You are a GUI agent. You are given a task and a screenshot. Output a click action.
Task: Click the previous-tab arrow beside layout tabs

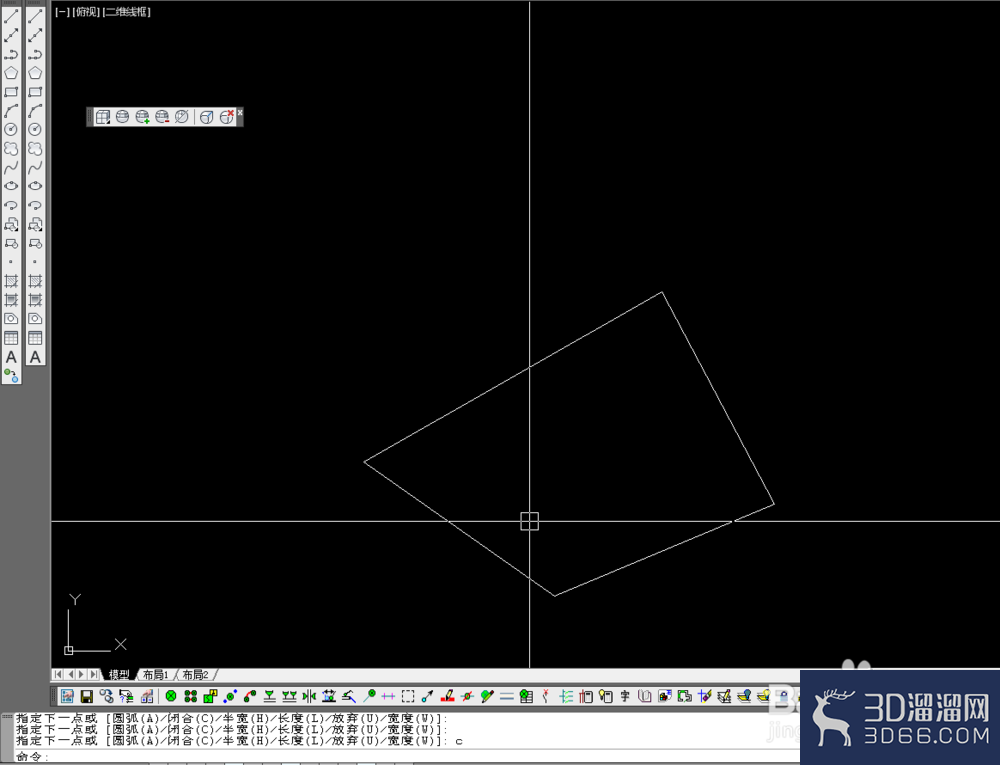pos(70,674)
